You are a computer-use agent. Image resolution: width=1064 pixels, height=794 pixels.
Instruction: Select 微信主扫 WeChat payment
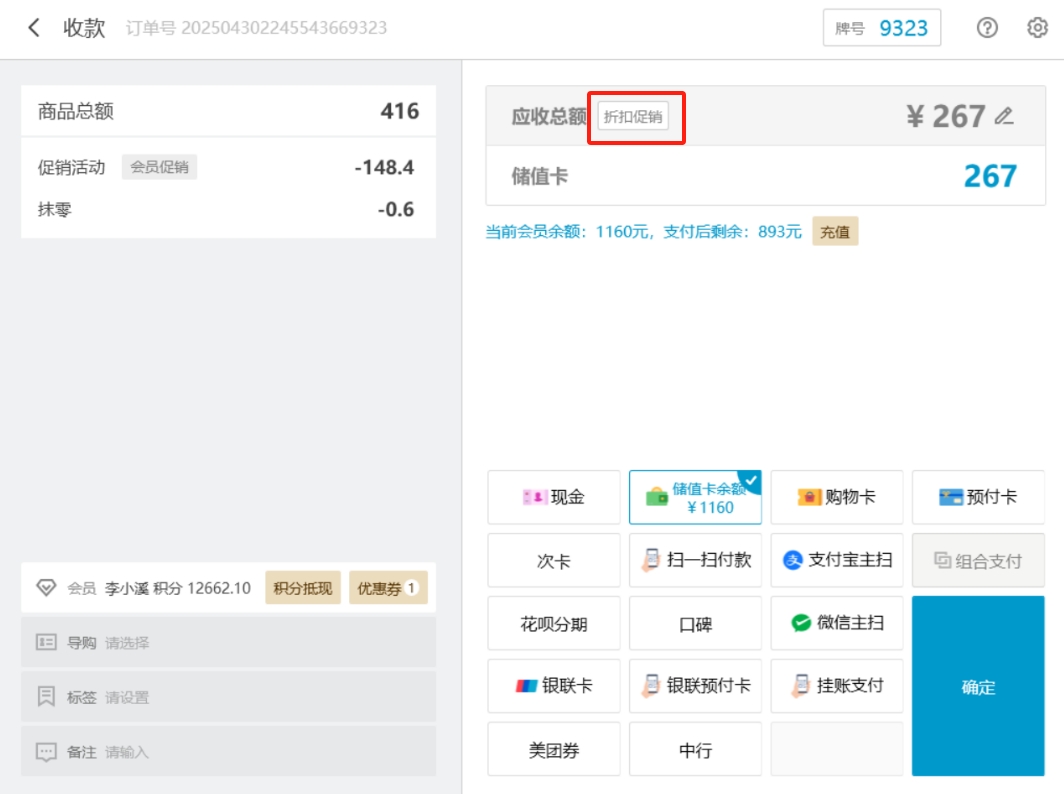(x=837, y=624)
